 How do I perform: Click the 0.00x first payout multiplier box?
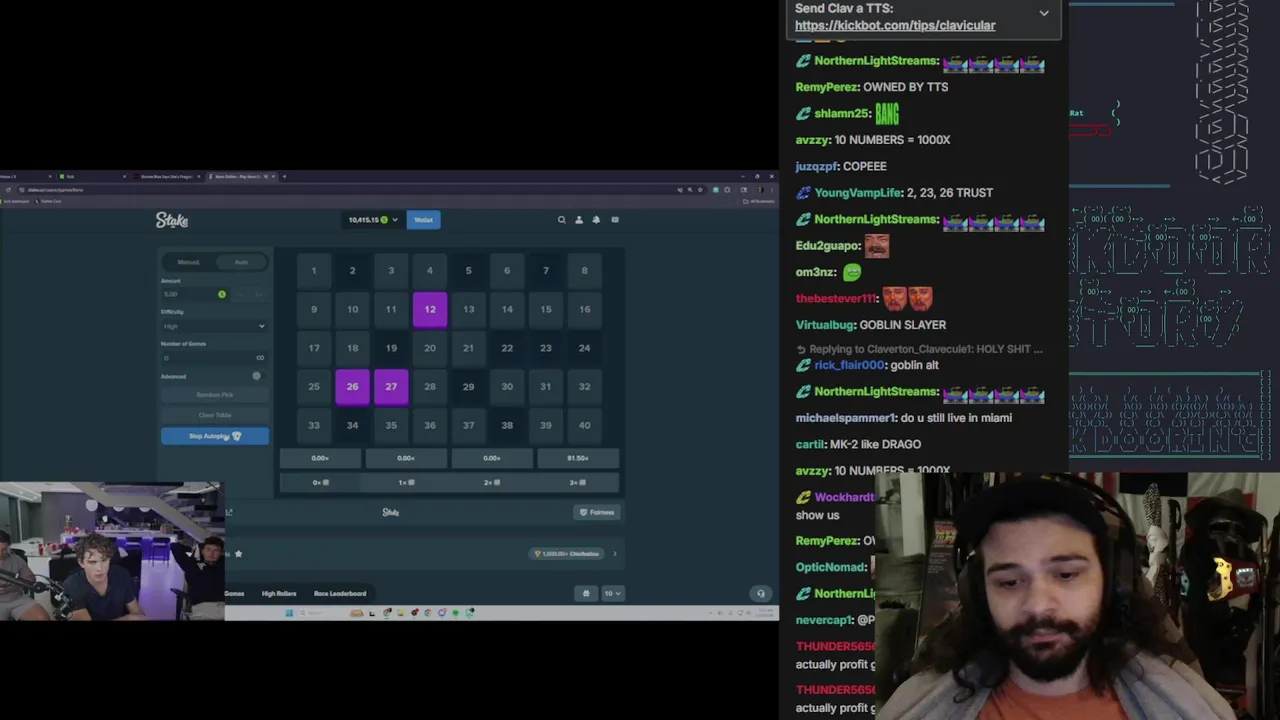(320, 458)
